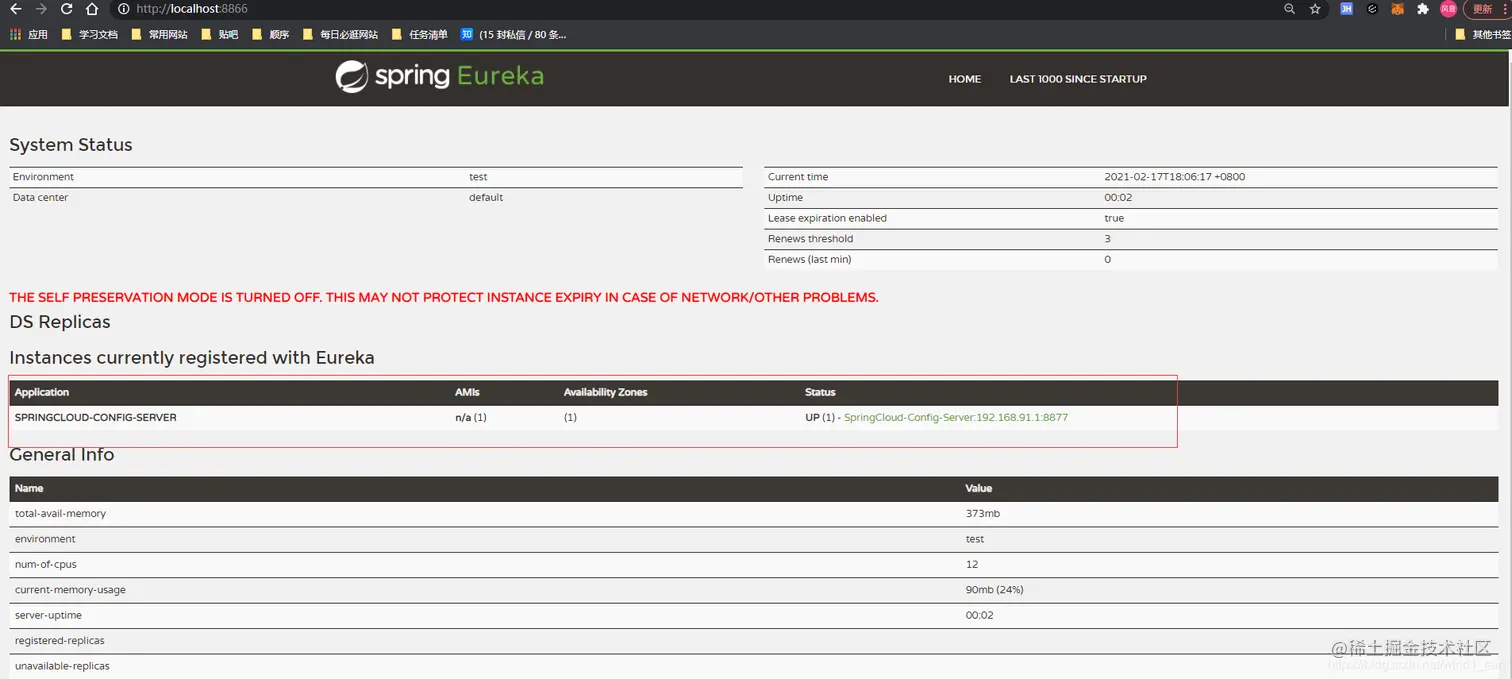
Task: Select the Lease expiration value 'true'
Action: click(x=1114, y=218)
